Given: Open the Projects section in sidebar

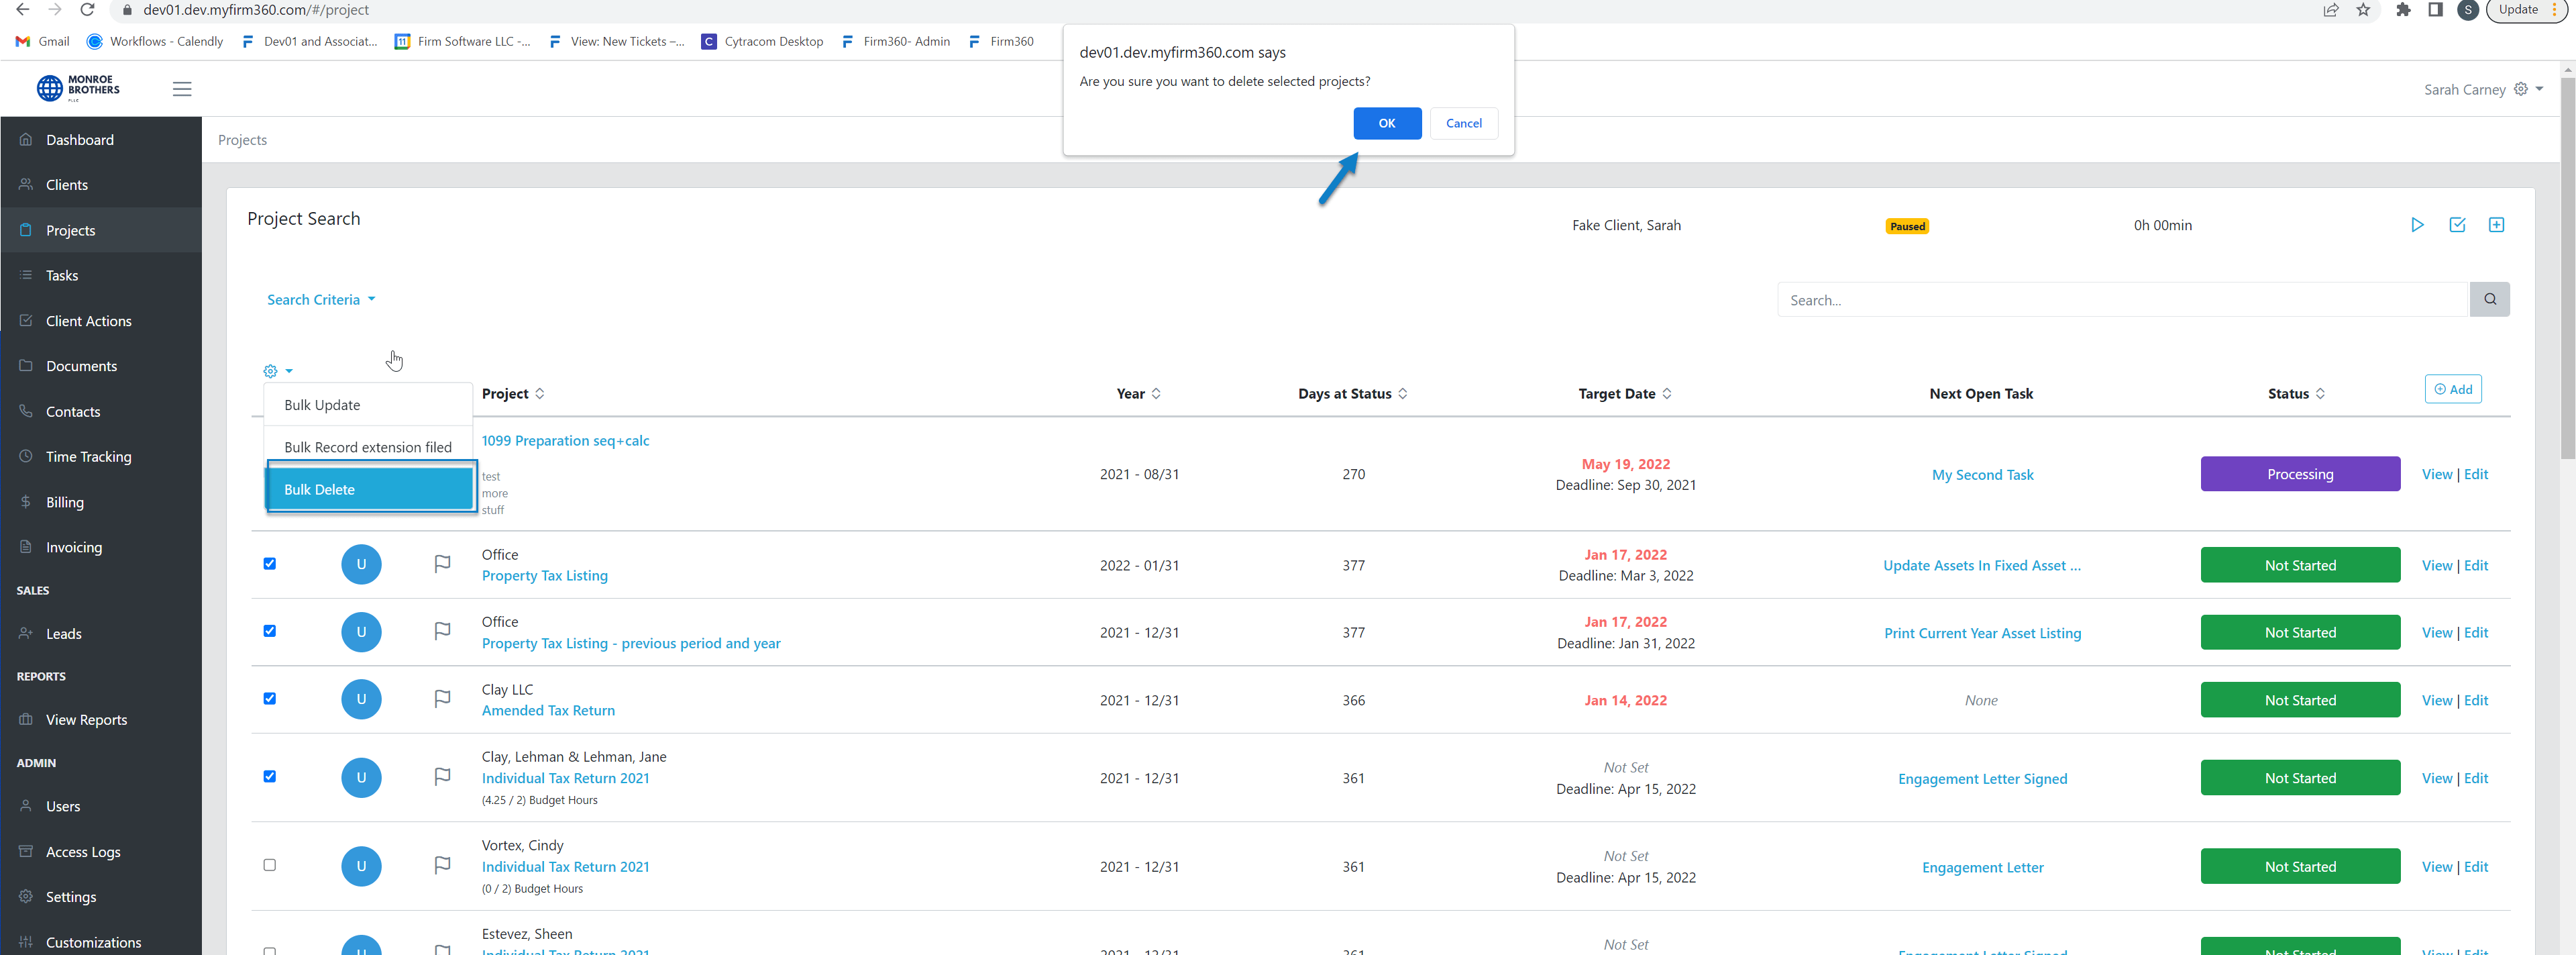Looking at the screenshot, I should click(70, 229).
